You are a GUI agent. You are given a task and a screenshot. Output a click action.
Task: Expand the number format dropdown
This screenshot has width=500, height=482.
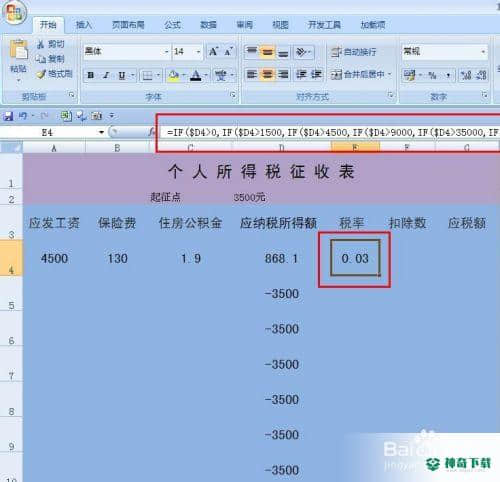click(x=483, y=52)
